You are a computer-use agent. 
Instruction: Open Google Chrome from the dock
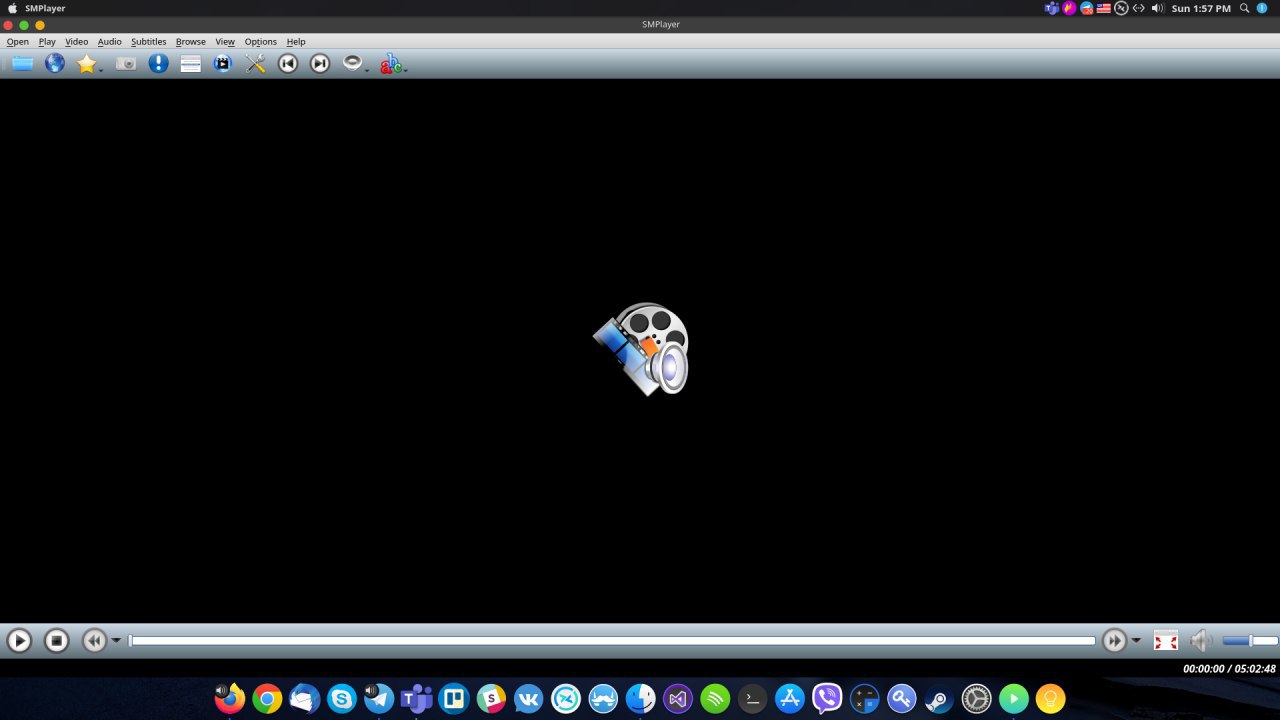(x=267, y=698)
